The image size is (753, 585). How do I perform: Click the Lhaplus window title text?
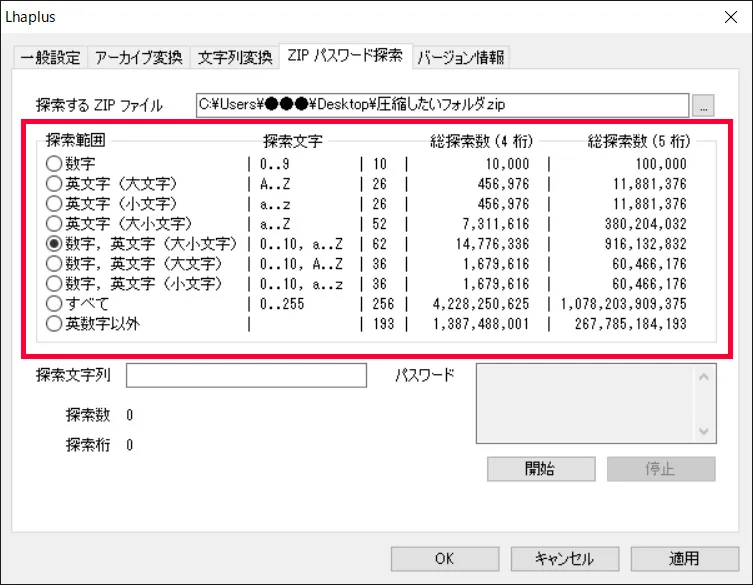(30, 17)
